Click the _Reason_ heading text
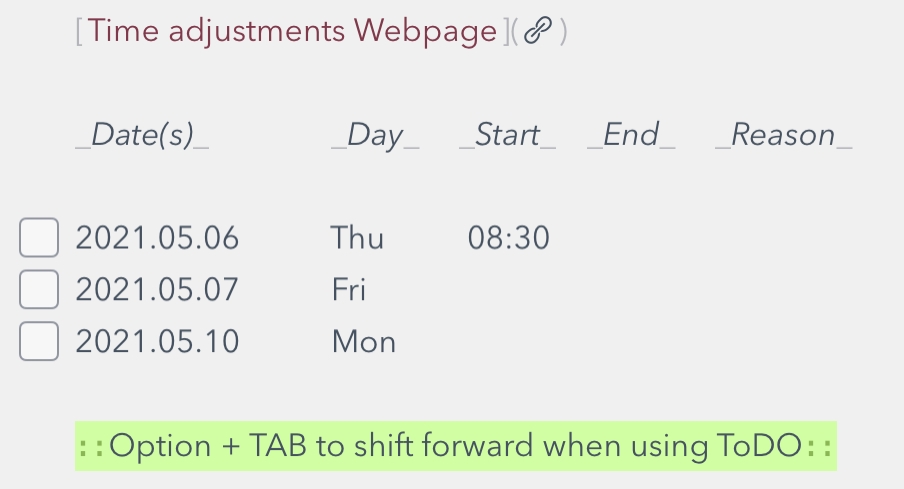Screen dimensions: 904x489 point(784,136)
